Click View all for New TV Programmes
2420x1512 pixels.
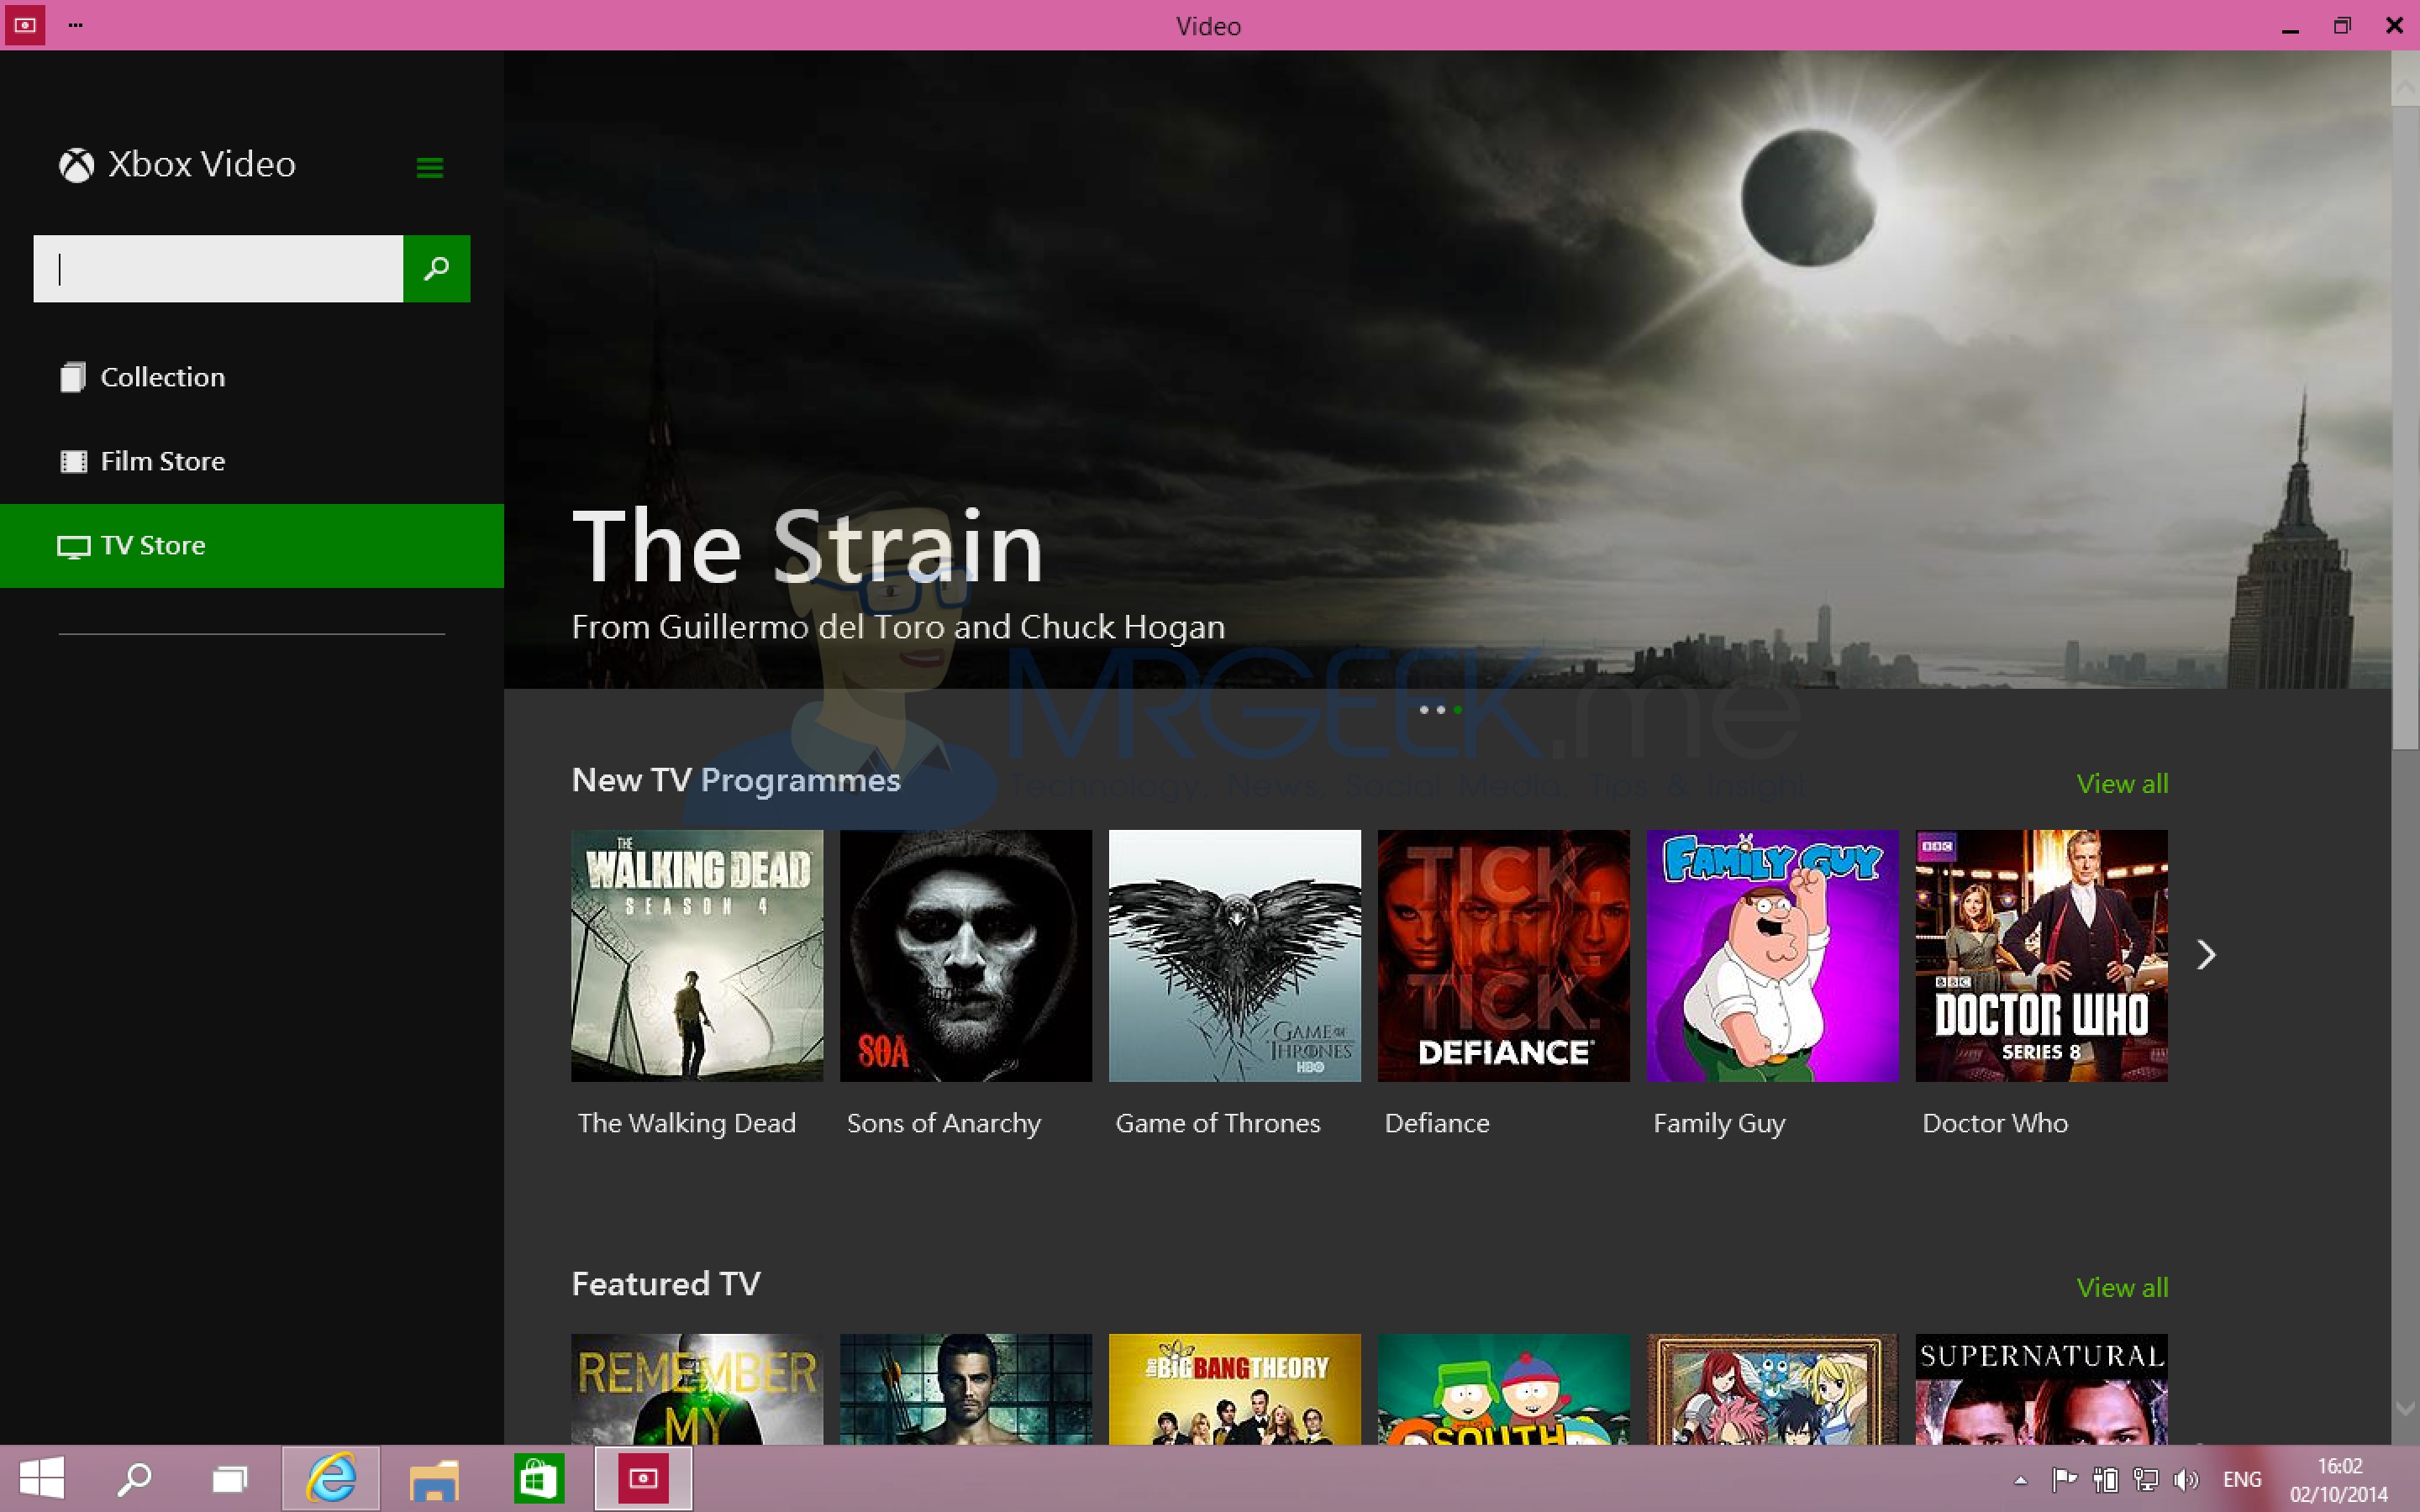click(x=2122, y=784)
